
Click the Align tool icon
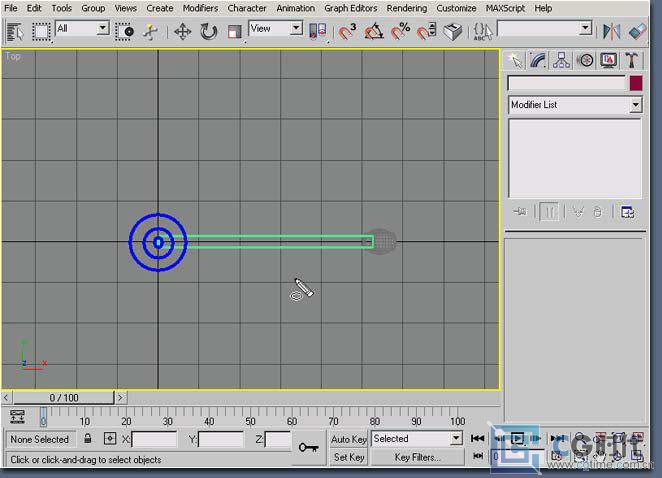pos(638,32)
